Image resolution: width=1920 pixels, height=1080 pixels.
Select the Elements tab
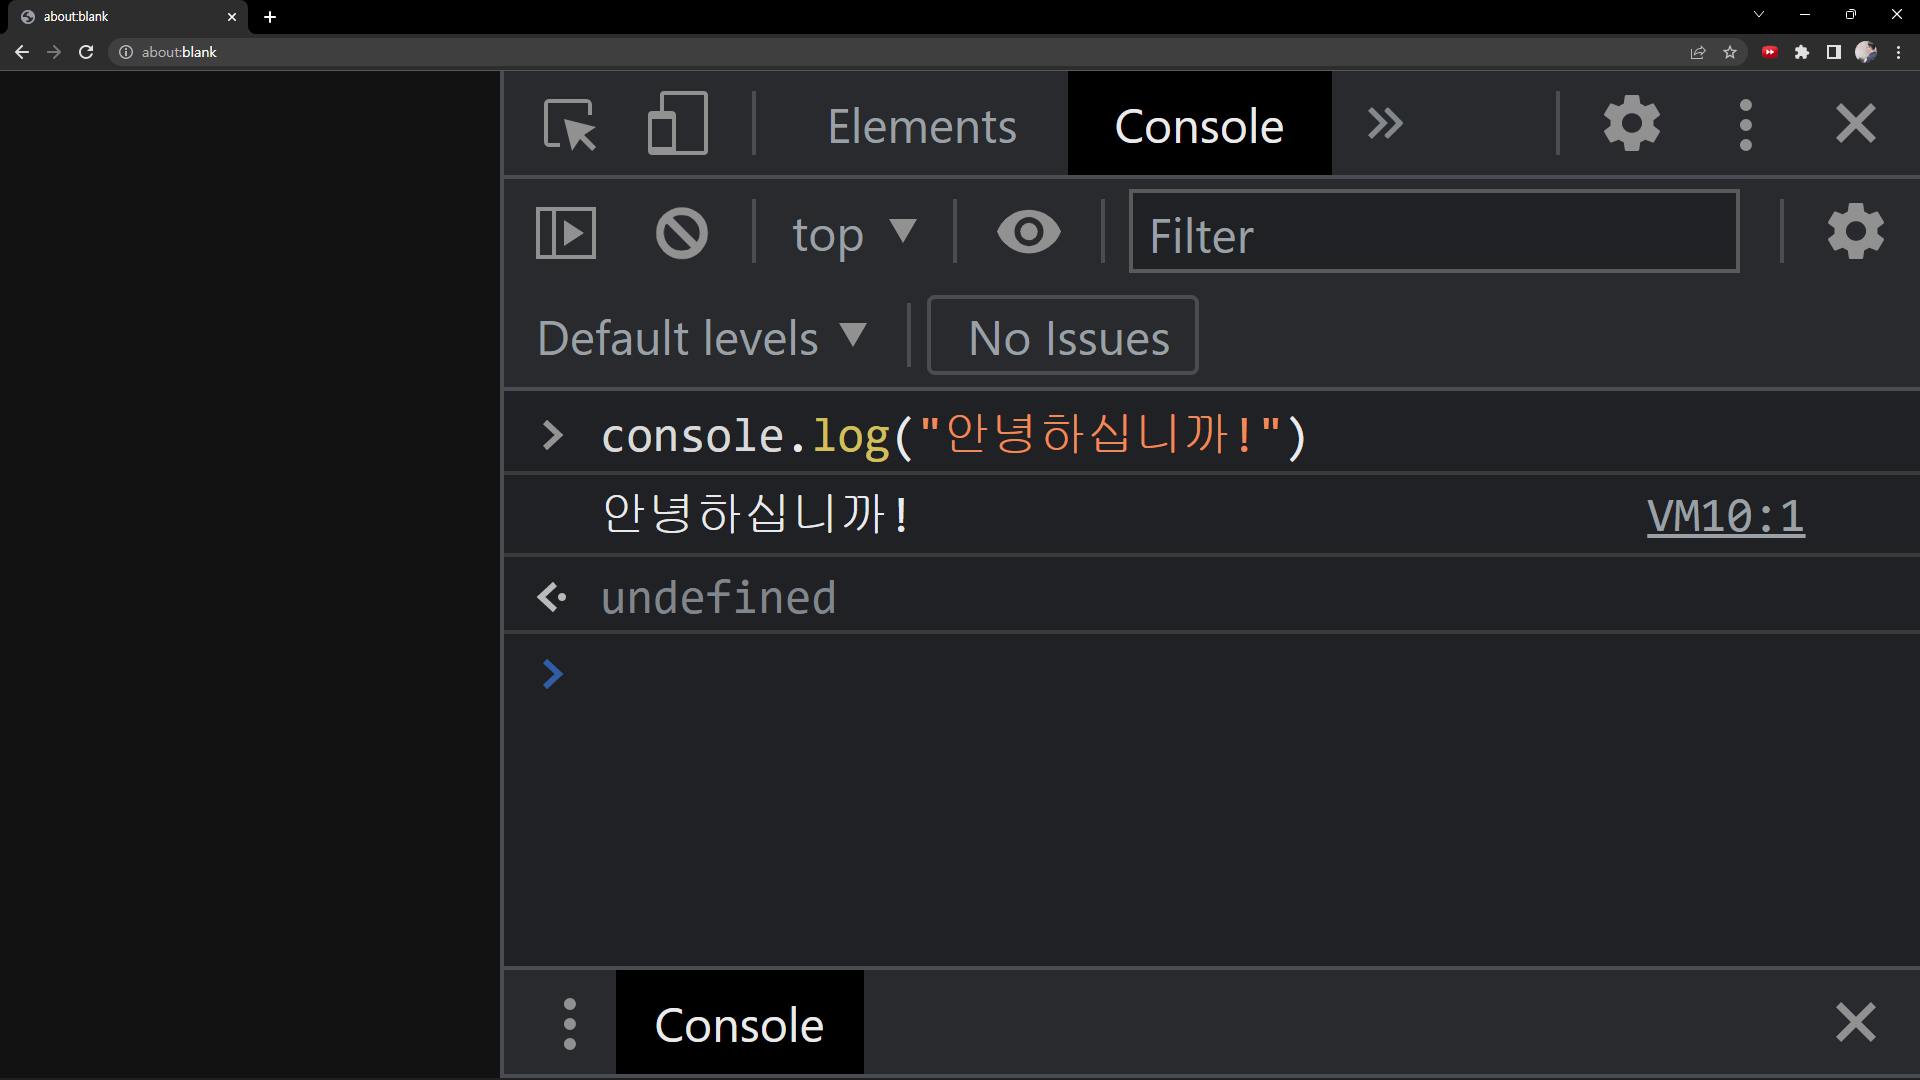[x=922, y=125]
